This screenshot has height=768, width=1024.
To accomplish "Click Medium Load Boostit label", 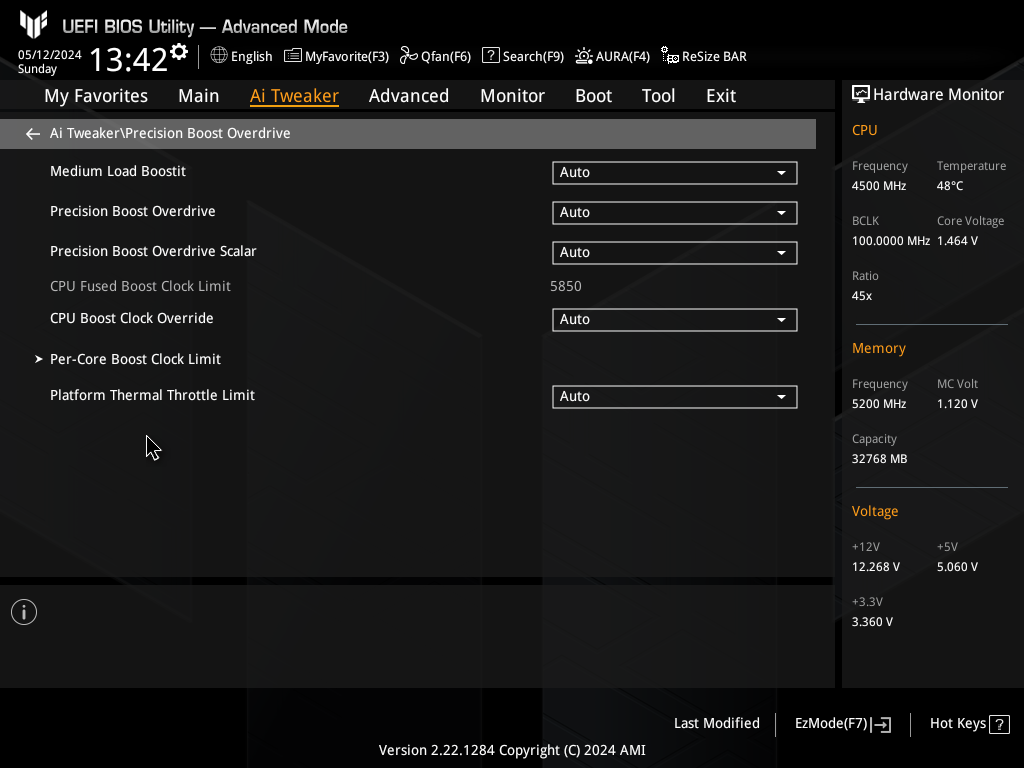I will (118, 171).
